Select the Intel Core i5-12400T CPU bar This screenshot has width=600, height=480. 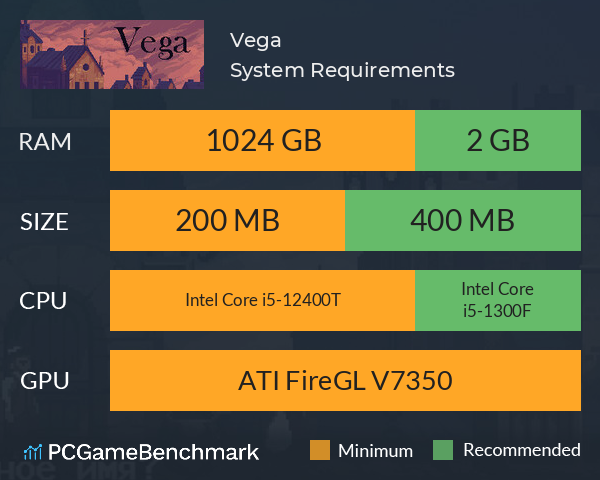pyautogui.click(x=262, y=300)
